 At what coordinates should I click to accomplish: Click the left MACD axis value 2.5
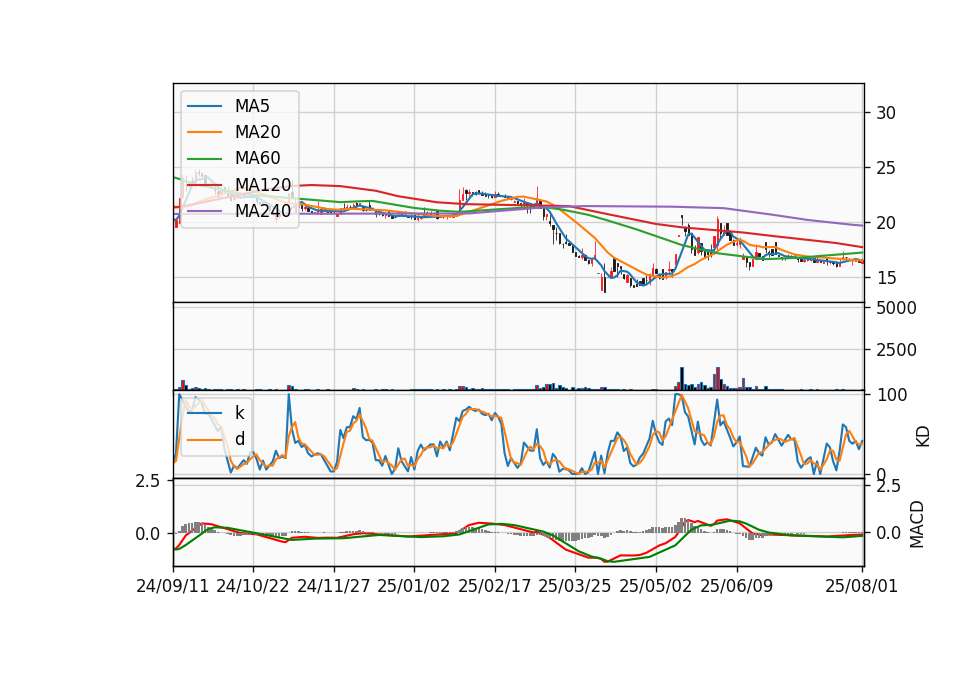[148, 481]
